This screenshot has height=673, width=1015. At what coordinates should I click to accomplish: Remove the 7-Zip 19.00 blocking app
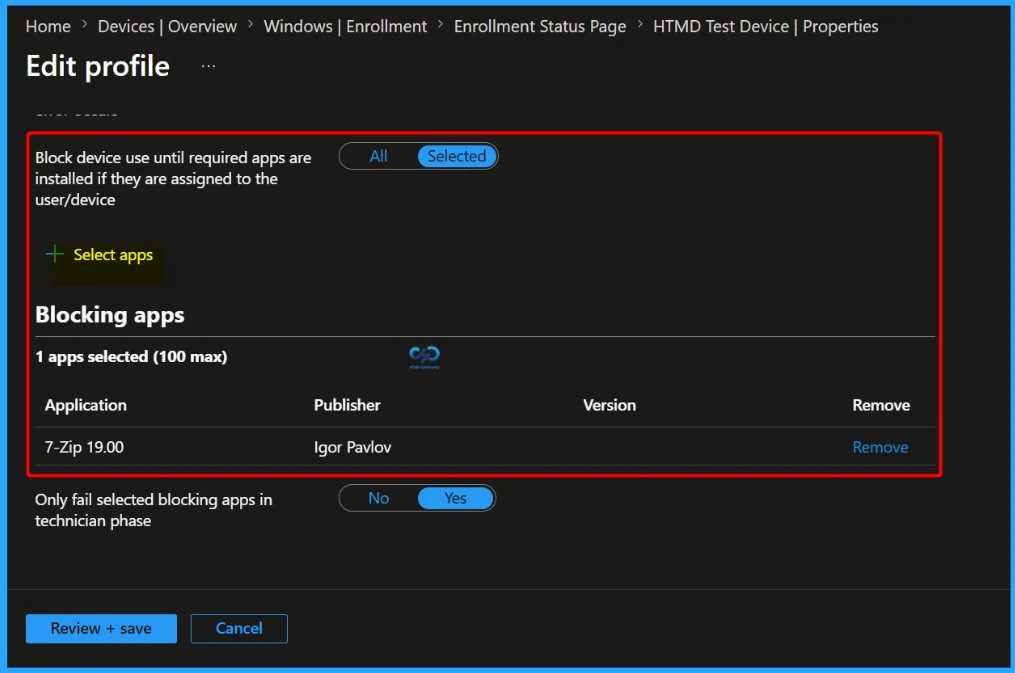(x=880, y=447)
